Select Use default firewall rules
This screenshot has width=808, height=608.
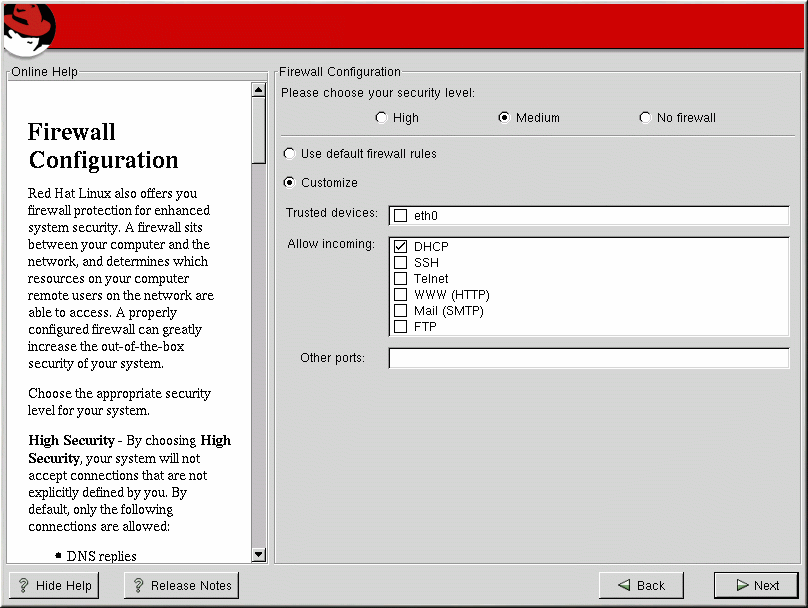click(x=290, y=154)
